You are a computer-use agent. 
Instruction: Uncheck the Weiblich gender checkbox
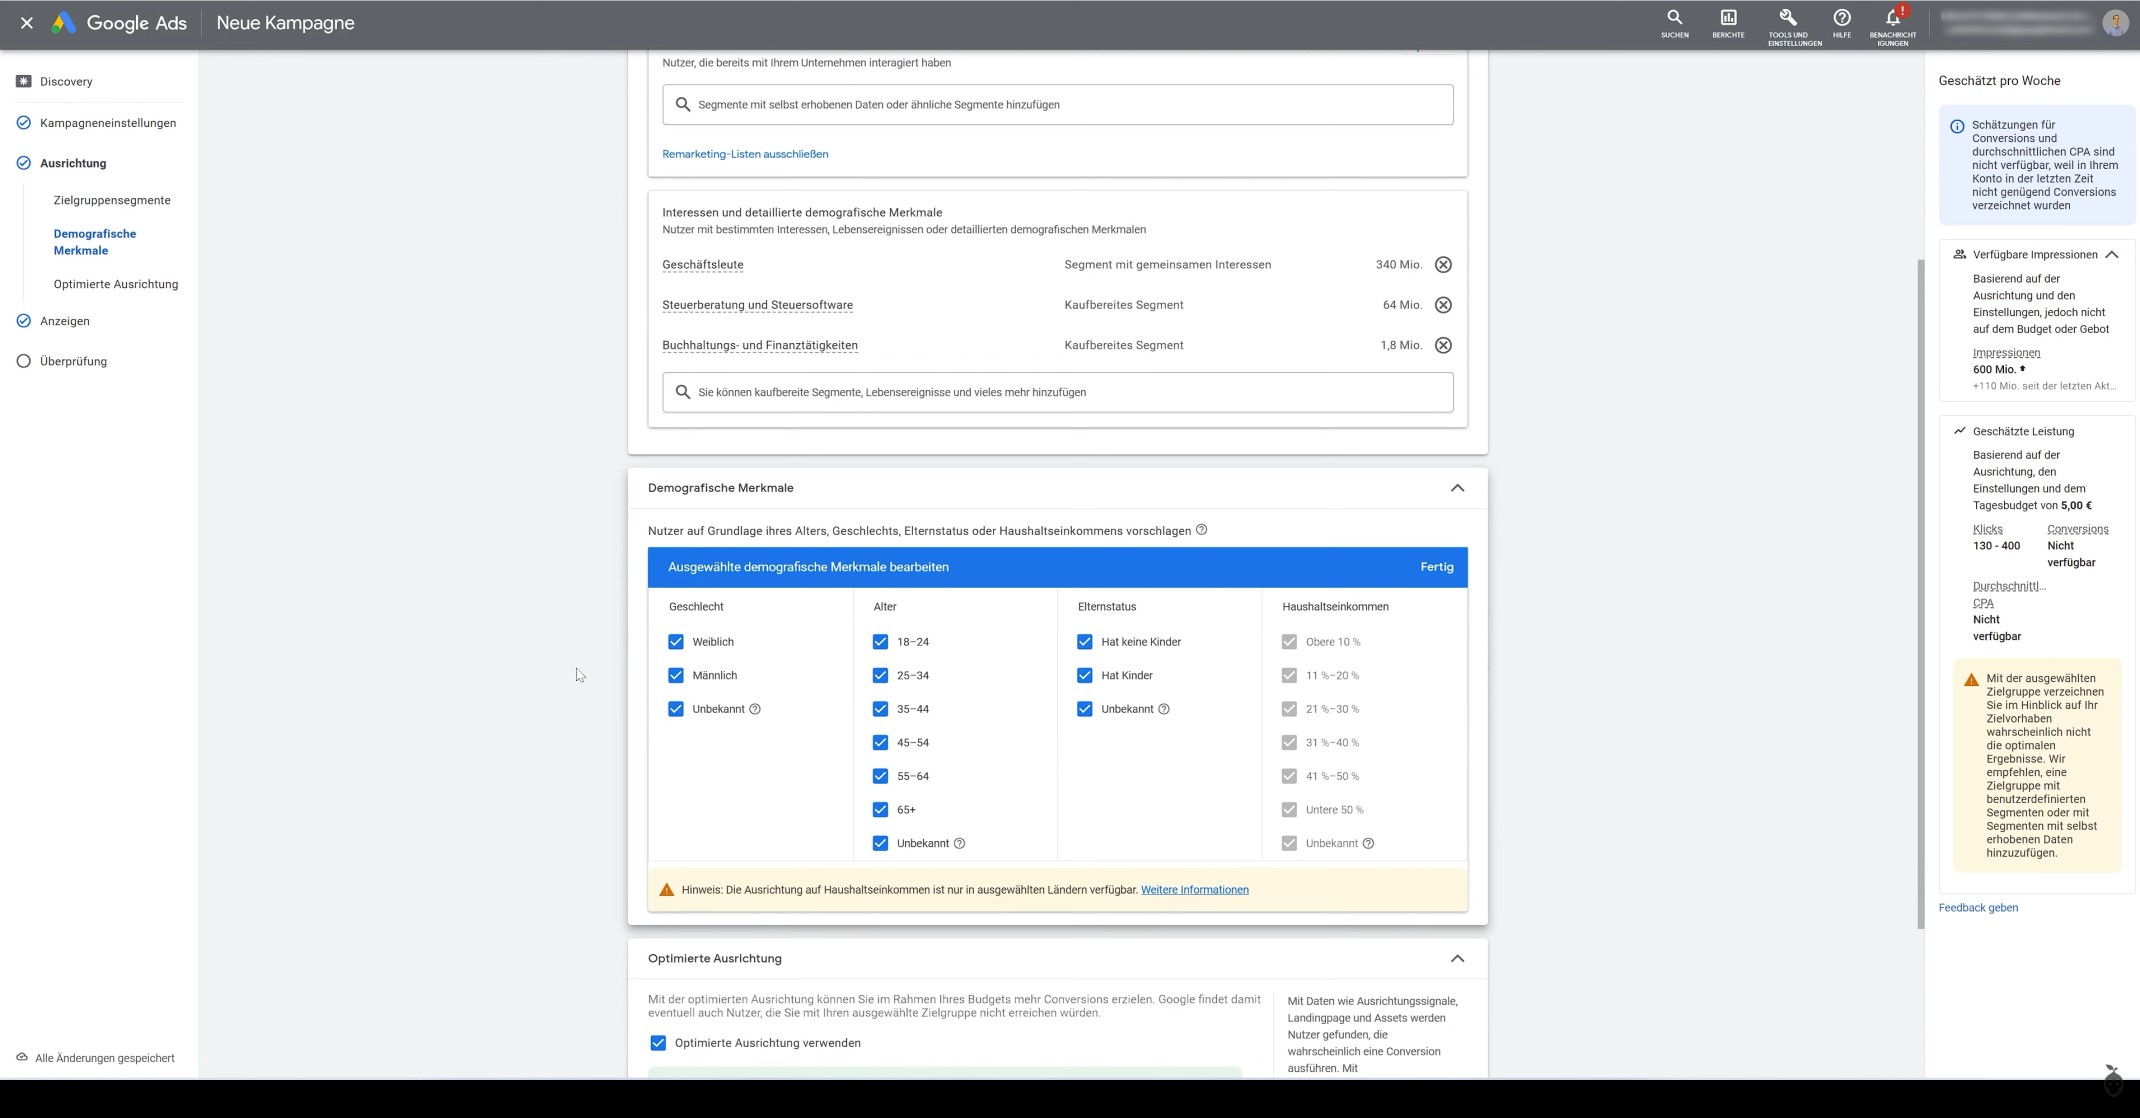click(676, 642)
